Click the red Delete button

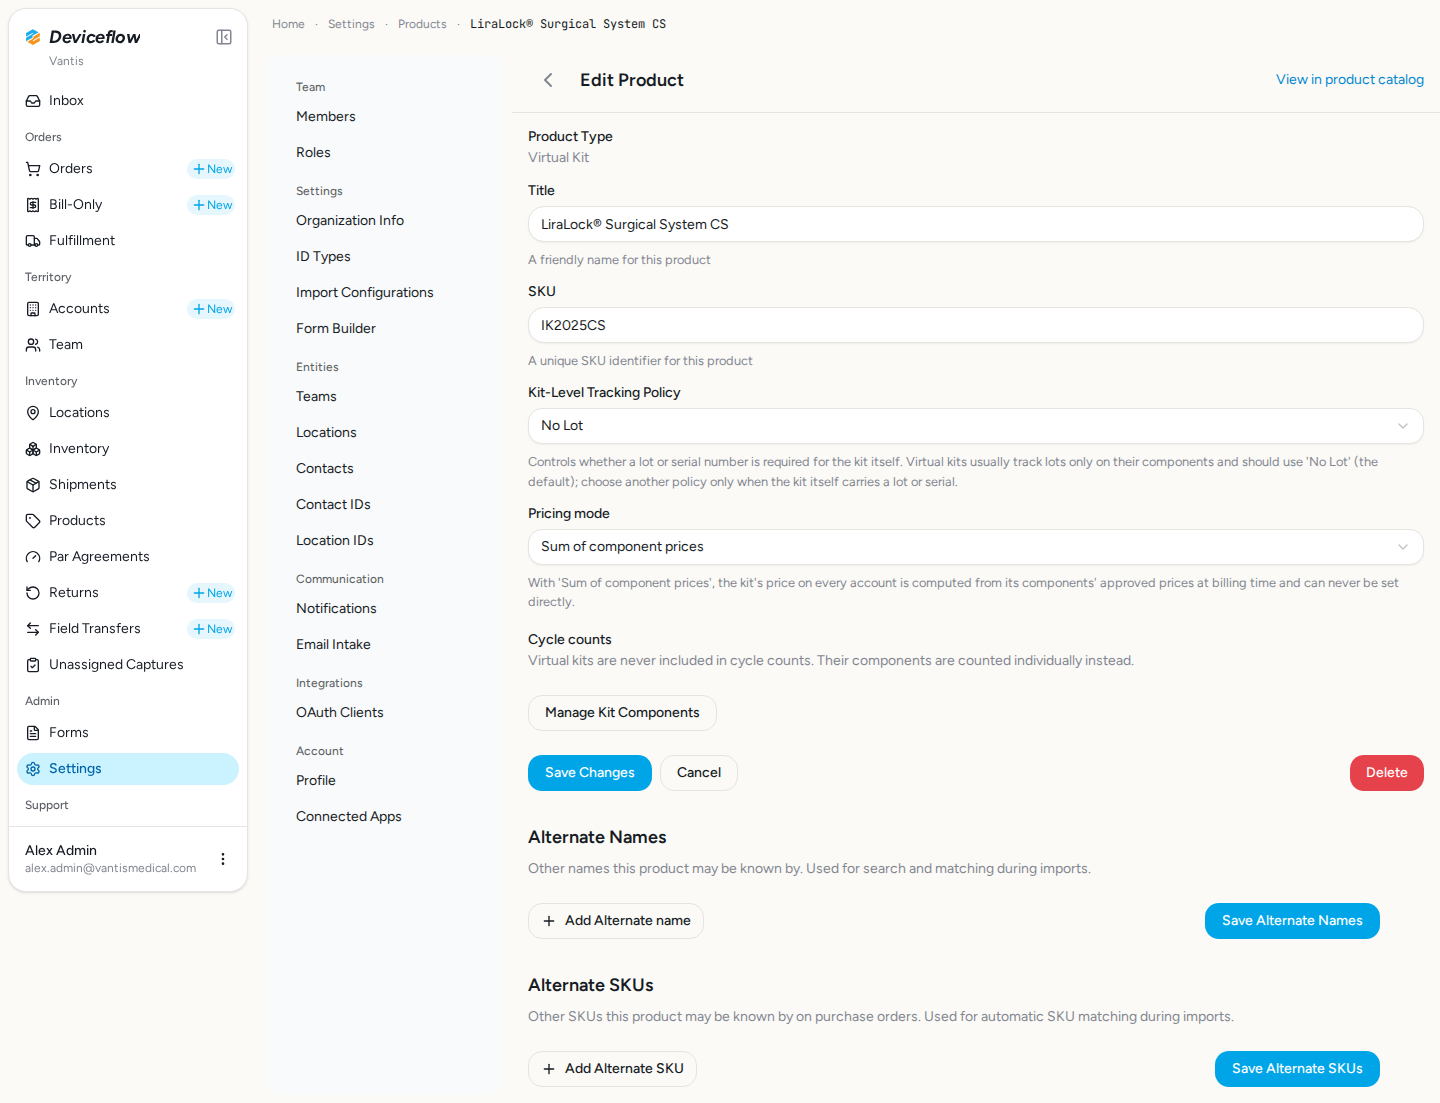point(1386,773)
